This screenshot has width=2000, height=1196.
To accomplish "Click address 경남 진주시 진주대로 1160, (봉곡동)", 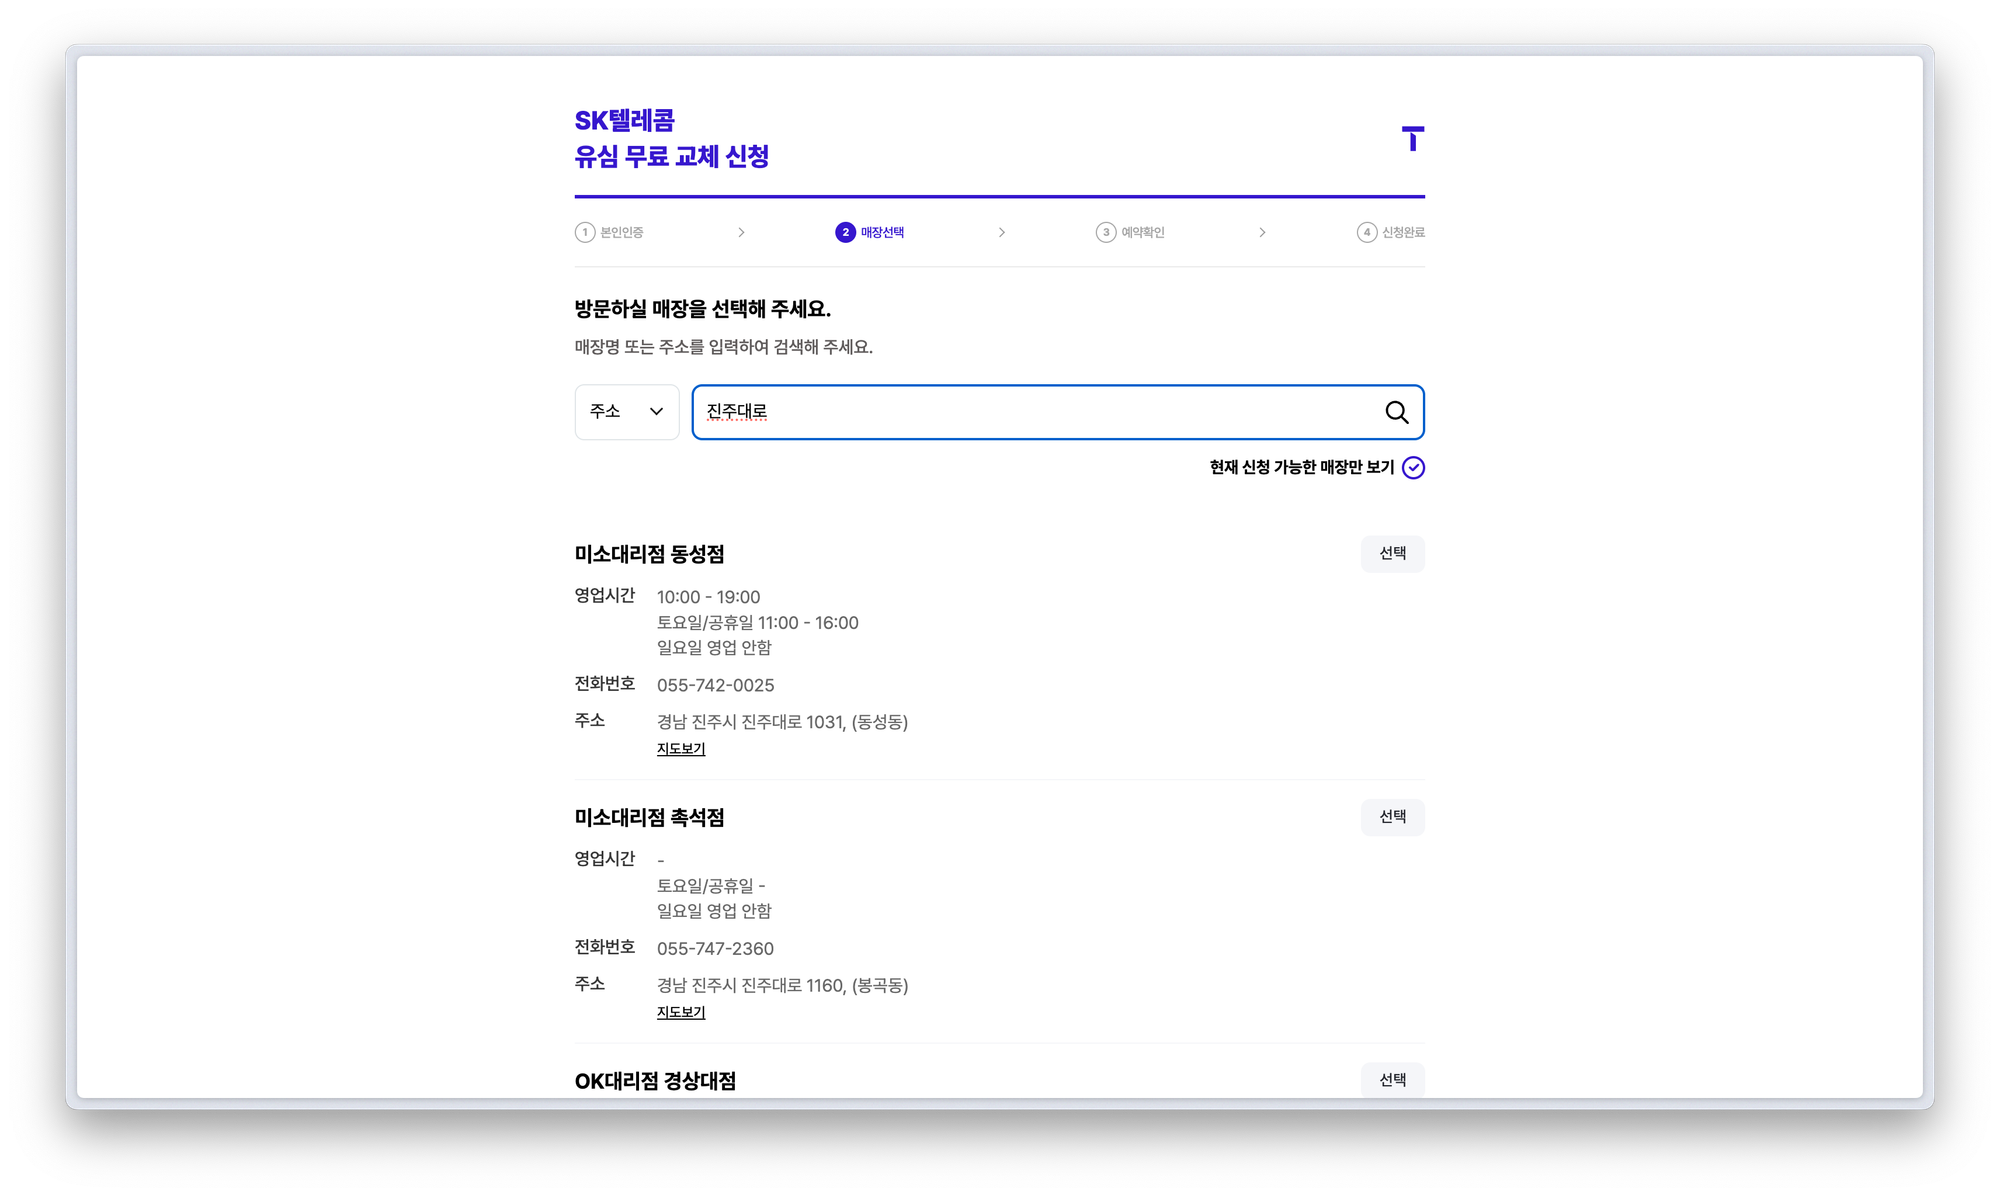I will coord(783,985).
